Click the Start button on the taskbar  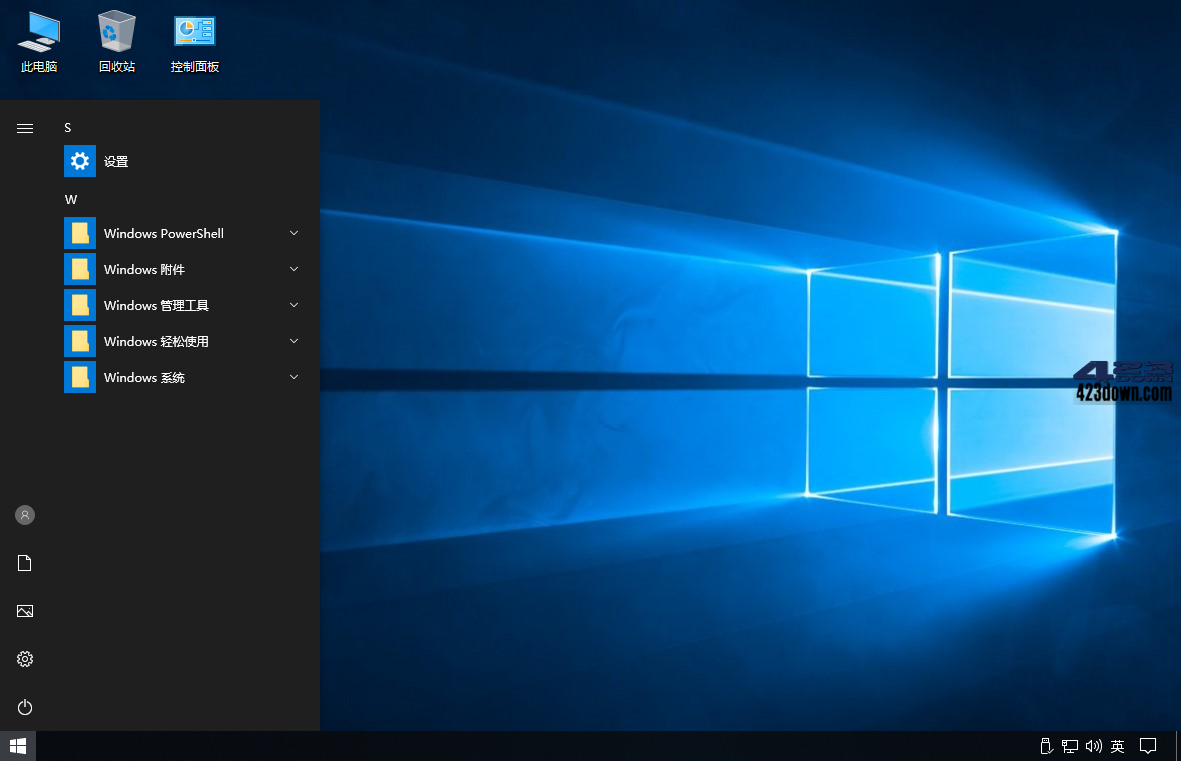tap(18, 746)
